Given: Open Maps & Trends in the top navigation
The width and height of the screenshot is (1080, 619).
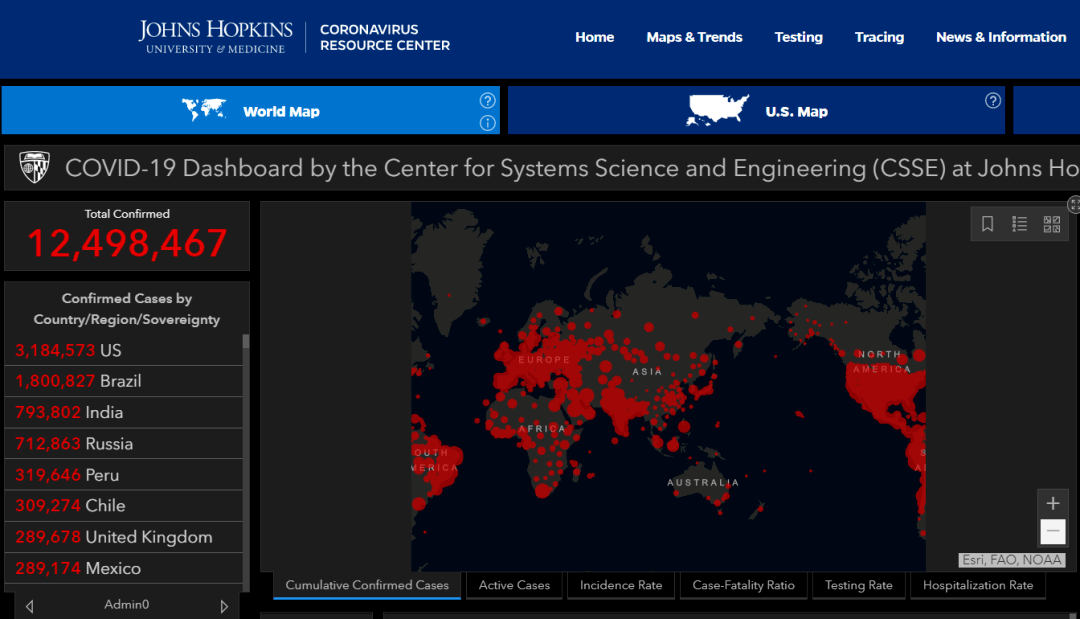Looking at the screenshot, I should (x=694, y=37).
